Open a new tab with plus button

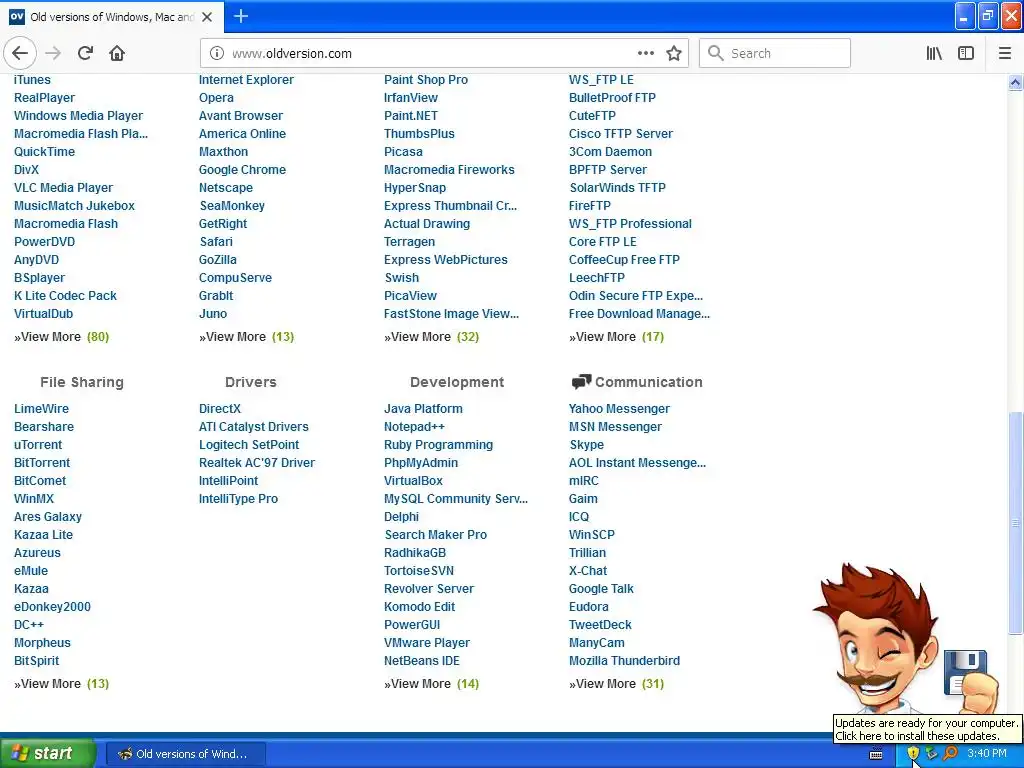click(x=241, y=16)
